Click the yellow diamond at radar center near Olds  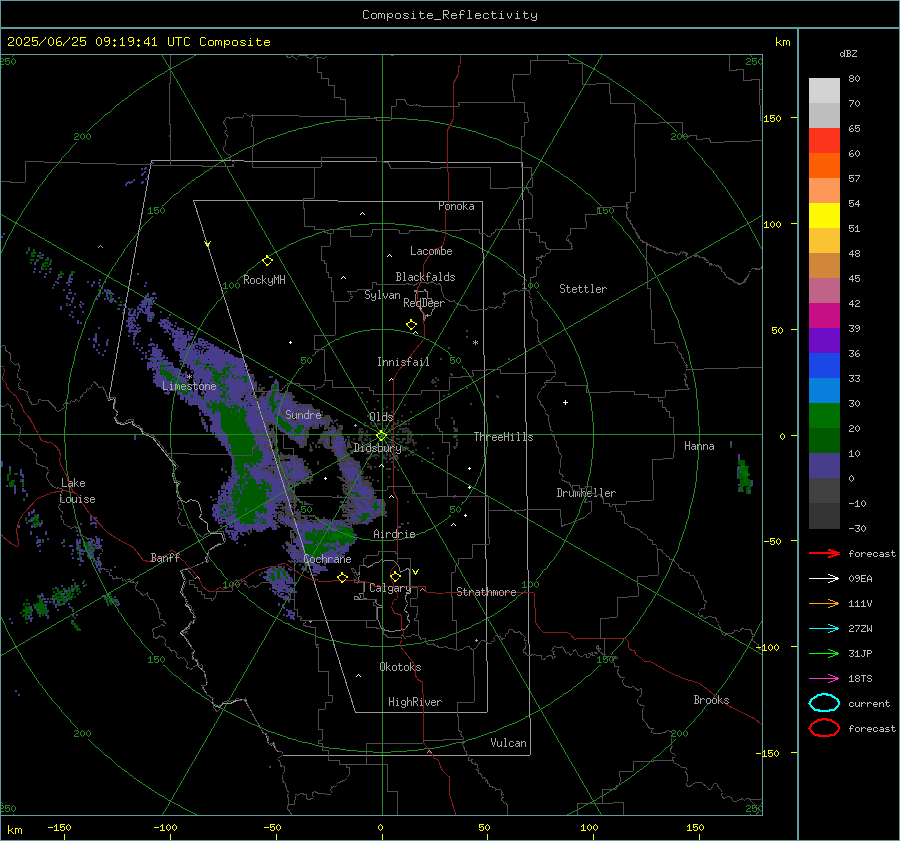(381, 436)
